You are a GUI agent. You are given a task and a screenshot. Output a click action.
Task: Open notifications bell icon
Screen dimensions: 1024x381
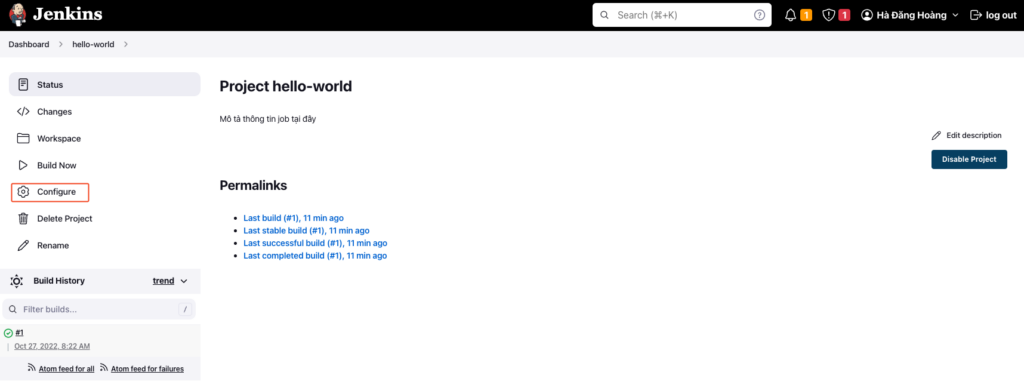(x=790, y=15)
